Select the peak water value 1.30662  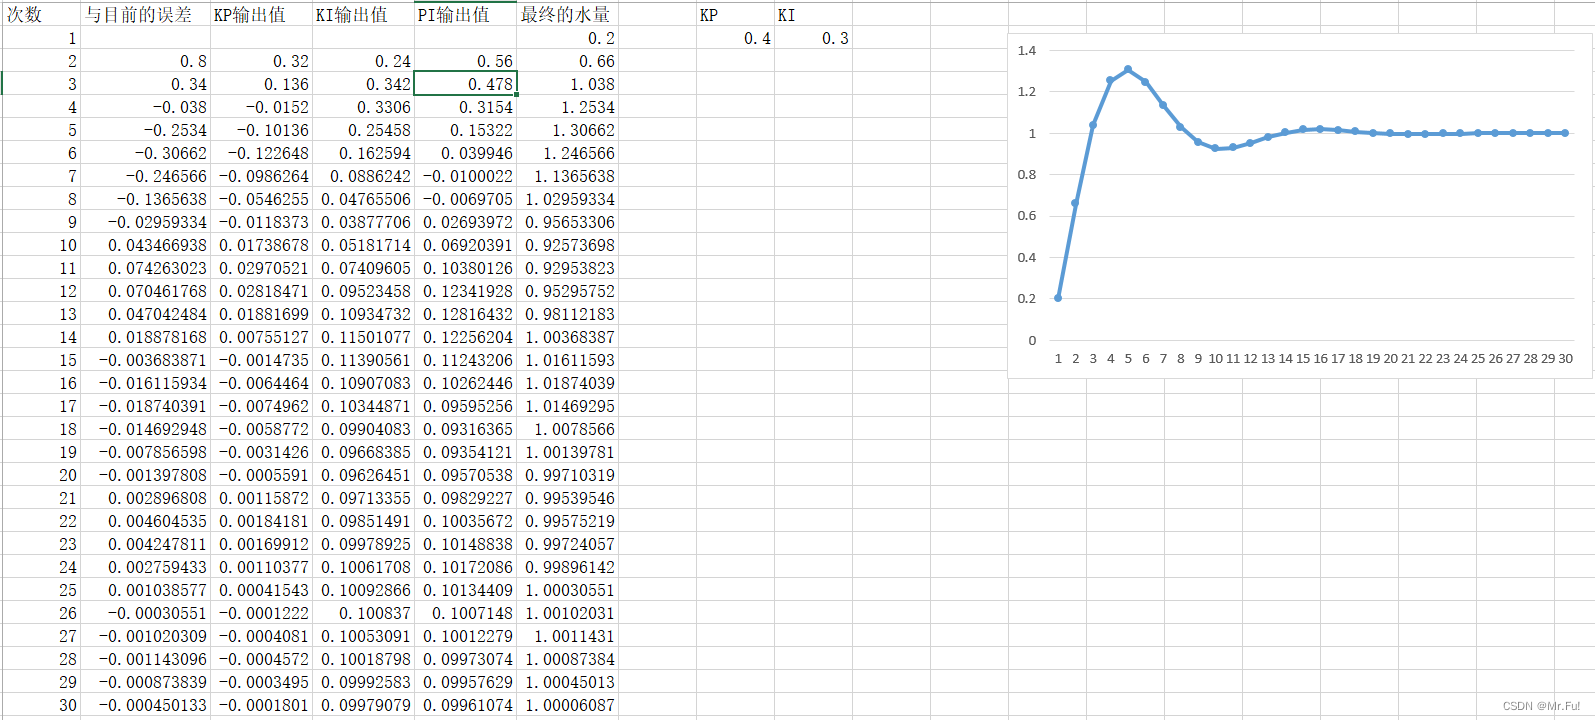pos(568,130)
